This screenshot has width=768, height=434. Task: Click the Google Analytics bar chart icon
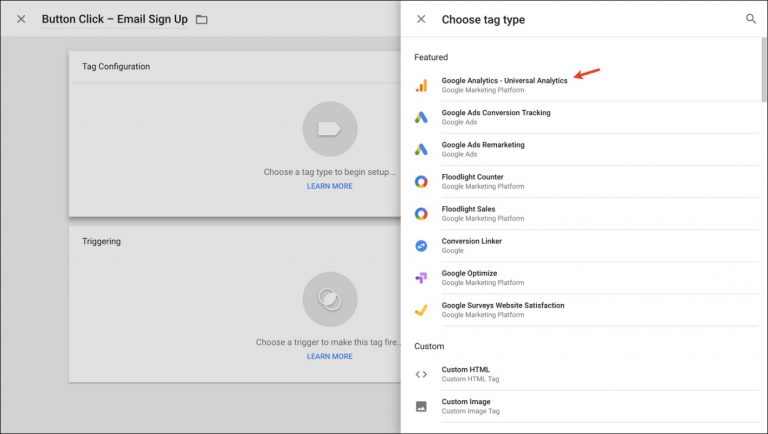421,85
